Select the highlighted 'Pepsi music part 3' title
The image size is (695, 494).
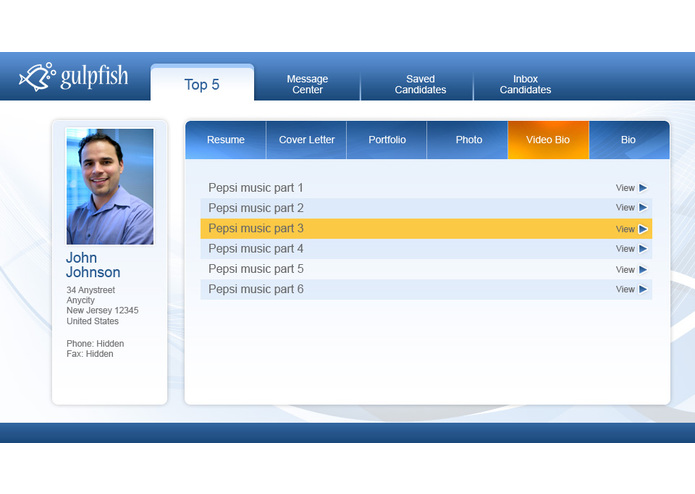(256, 229)
